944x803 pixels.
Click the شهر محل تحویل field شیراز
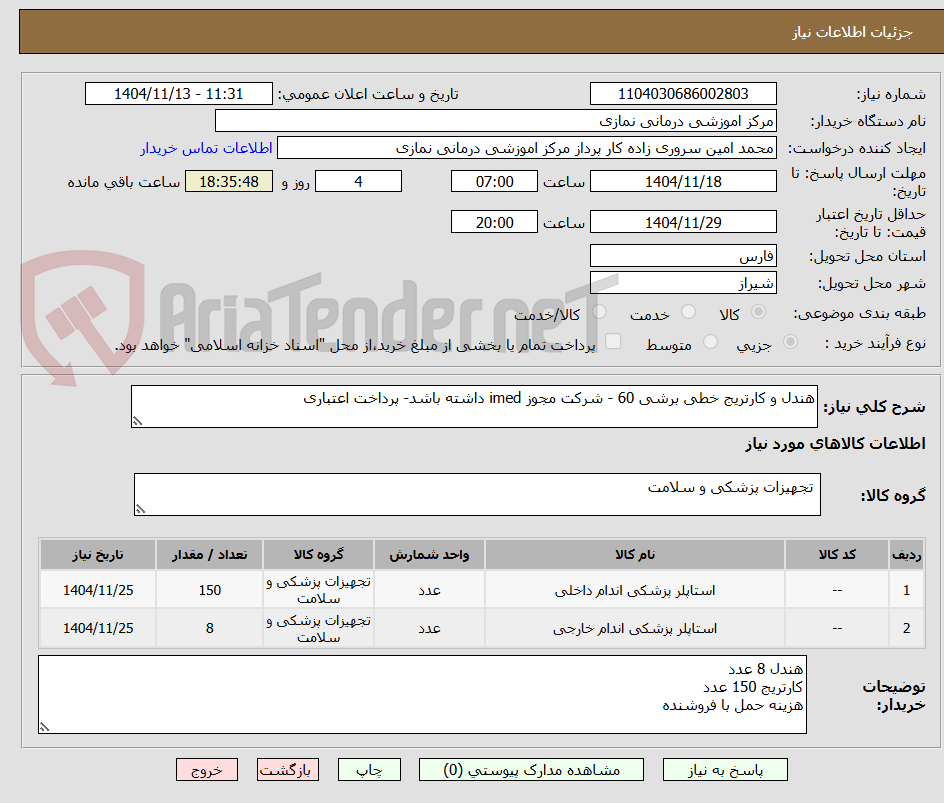pyautogui.click(x=683, y=283)
